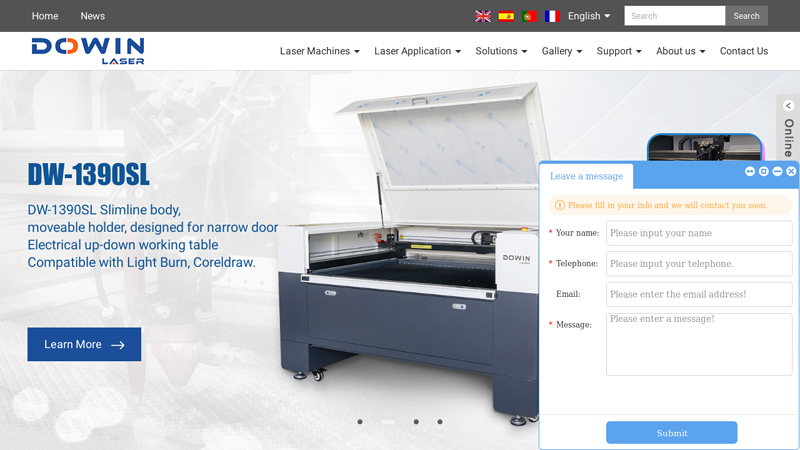This screenshot has height=450, width=800.
Task: Click the DW-1390SL headline text
Action: (x=88, y=175)
